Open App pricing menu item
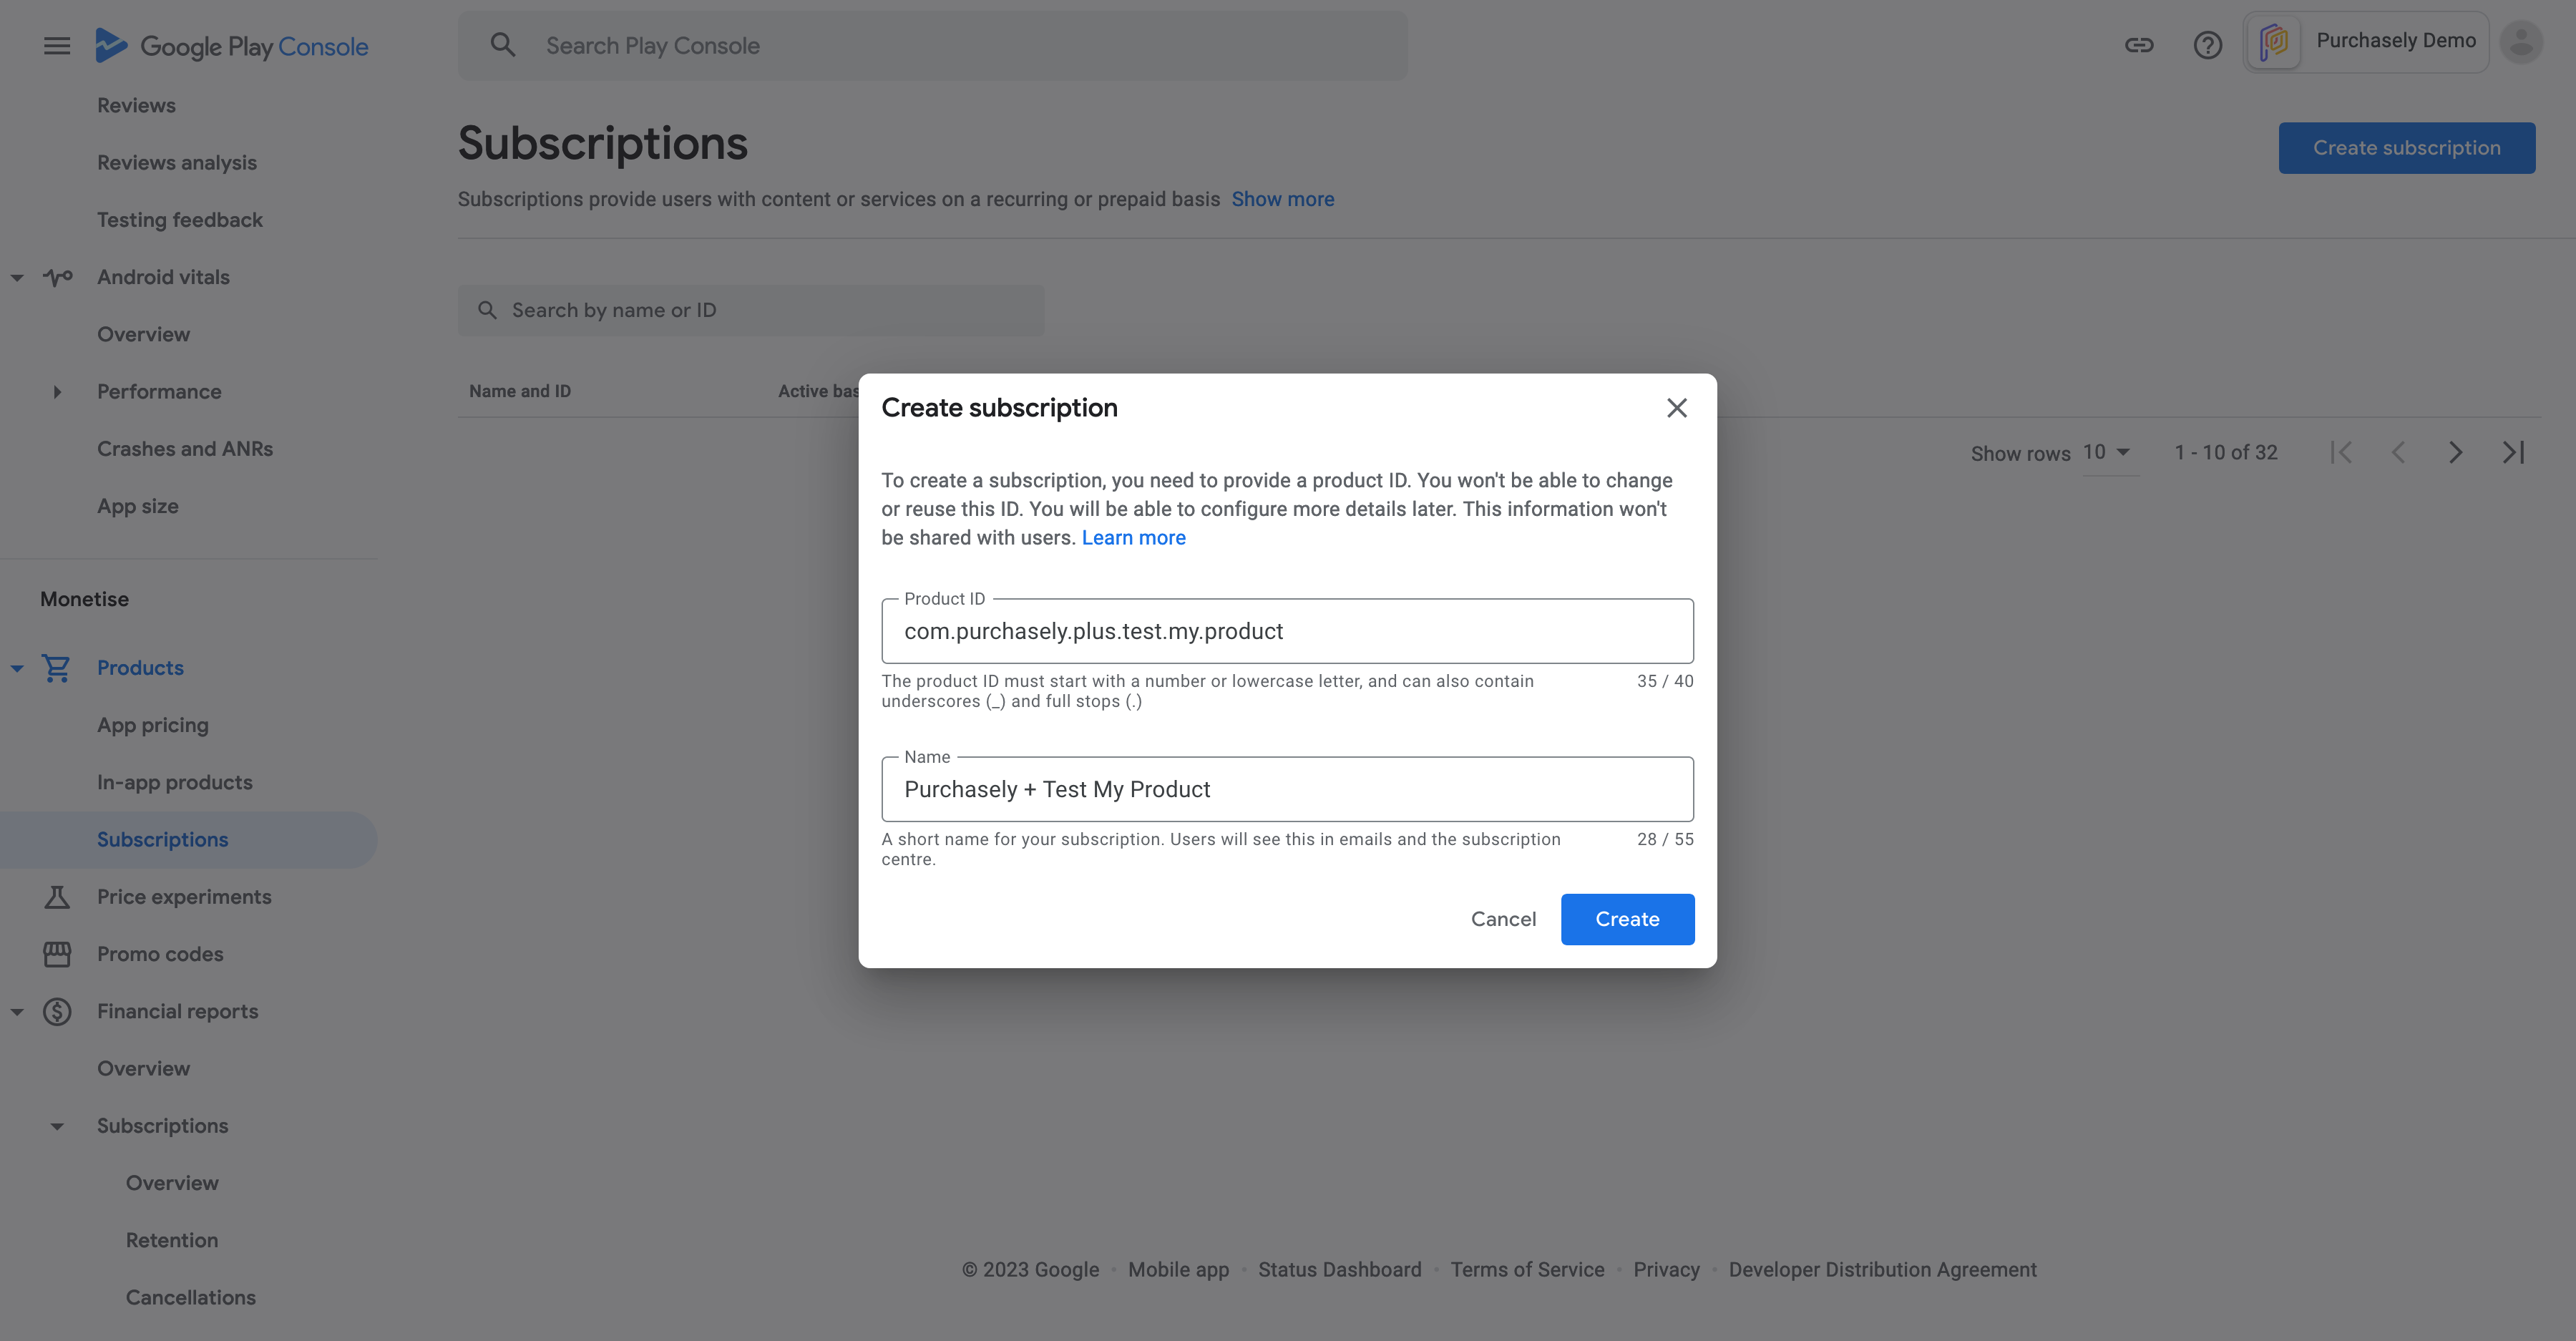Viewport: 2576px width, 1341px height. 153,725
